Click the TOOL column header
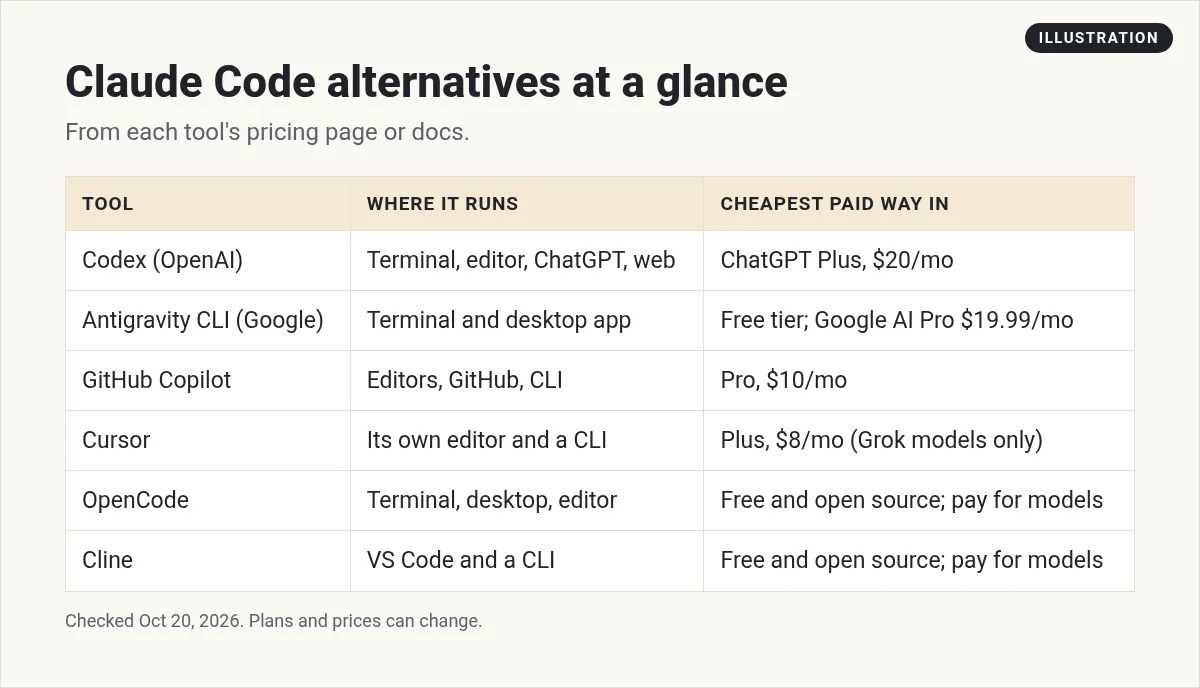Image resolution: width=1200 pixels, height=688 pixels. pos(208,204)
